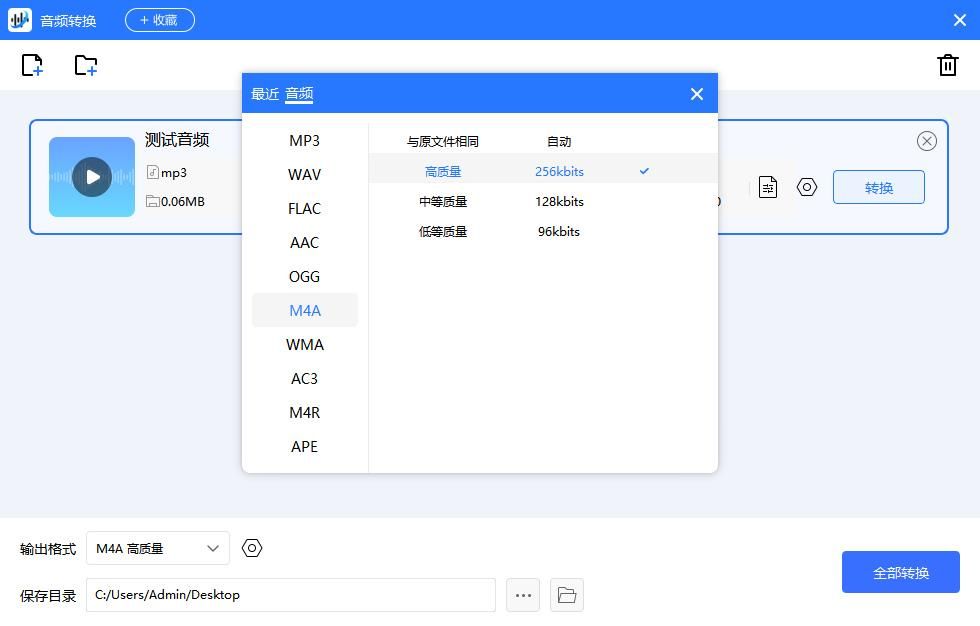Image resolution: width=980 pixels, height=626 pixels.
Task: Select WAV format
Action: (x=304, y=174)
